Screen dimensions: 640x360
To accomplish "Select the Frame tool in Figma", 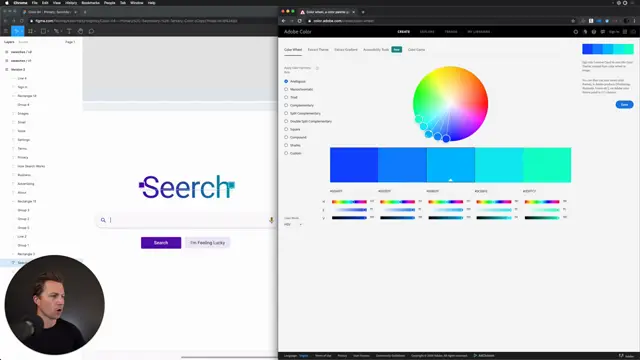I will [30, 31].
